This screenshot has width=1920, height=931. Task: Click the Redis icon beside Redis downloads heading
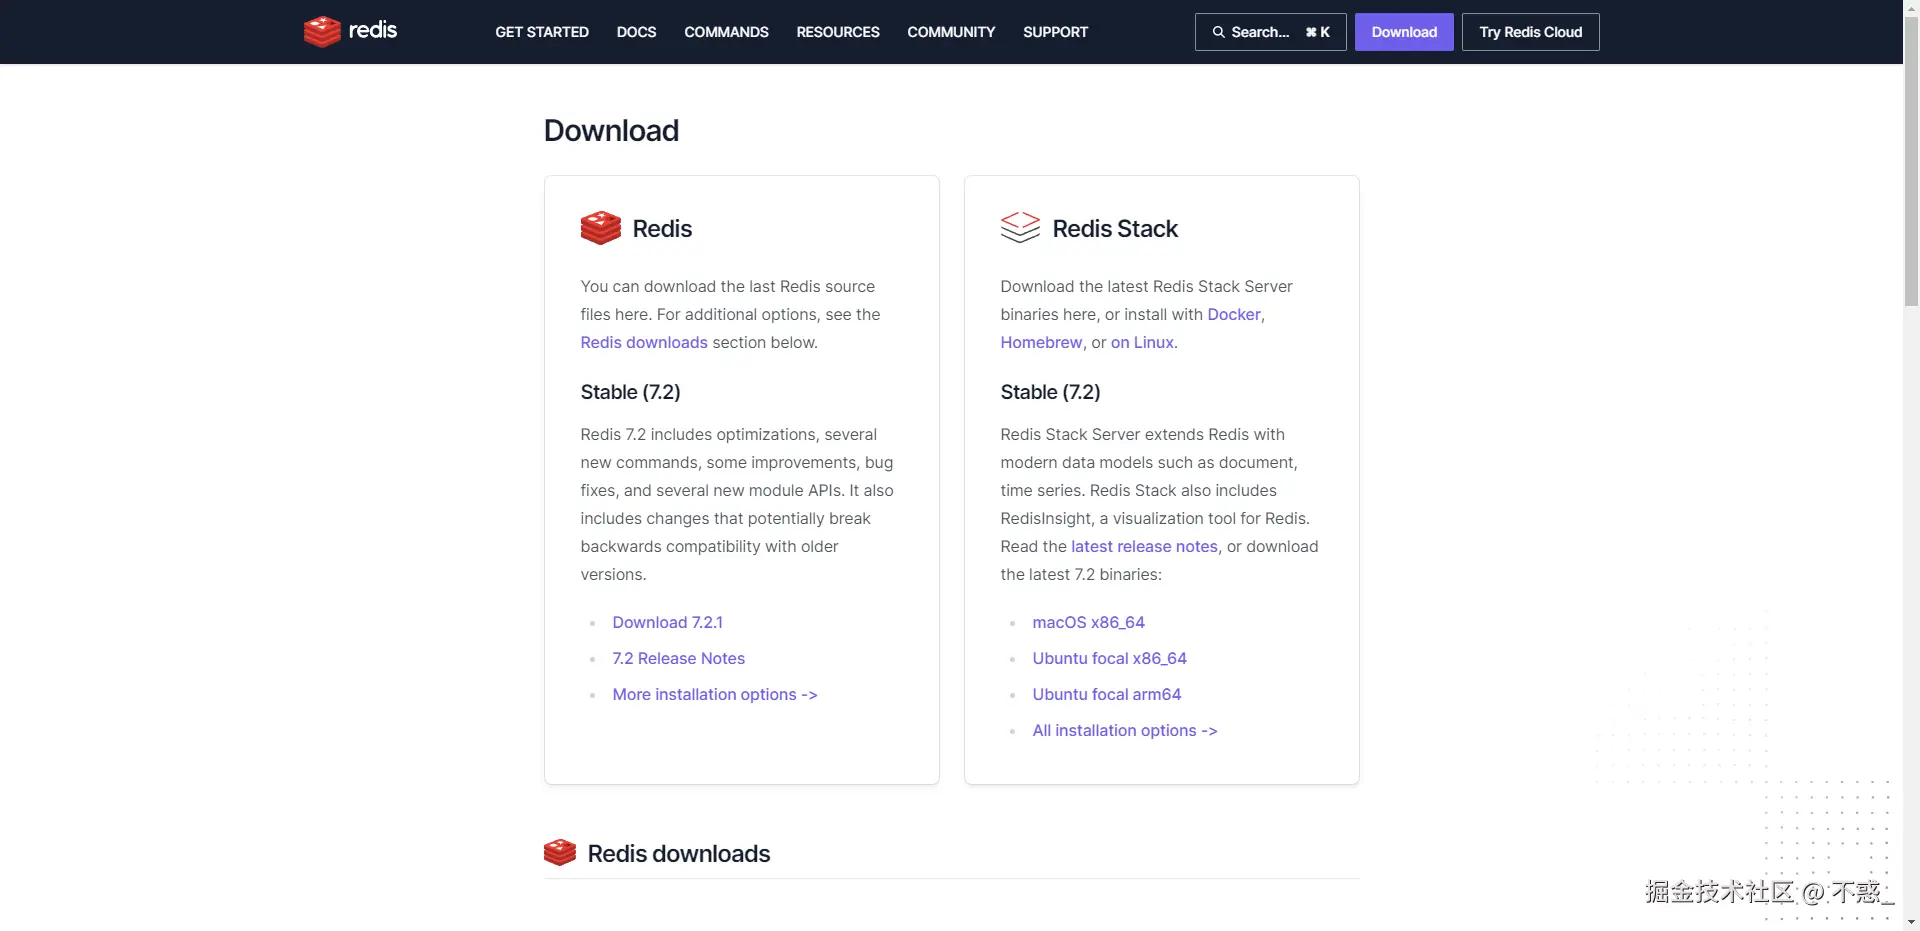pyautogui.click(x=560, y=852)
